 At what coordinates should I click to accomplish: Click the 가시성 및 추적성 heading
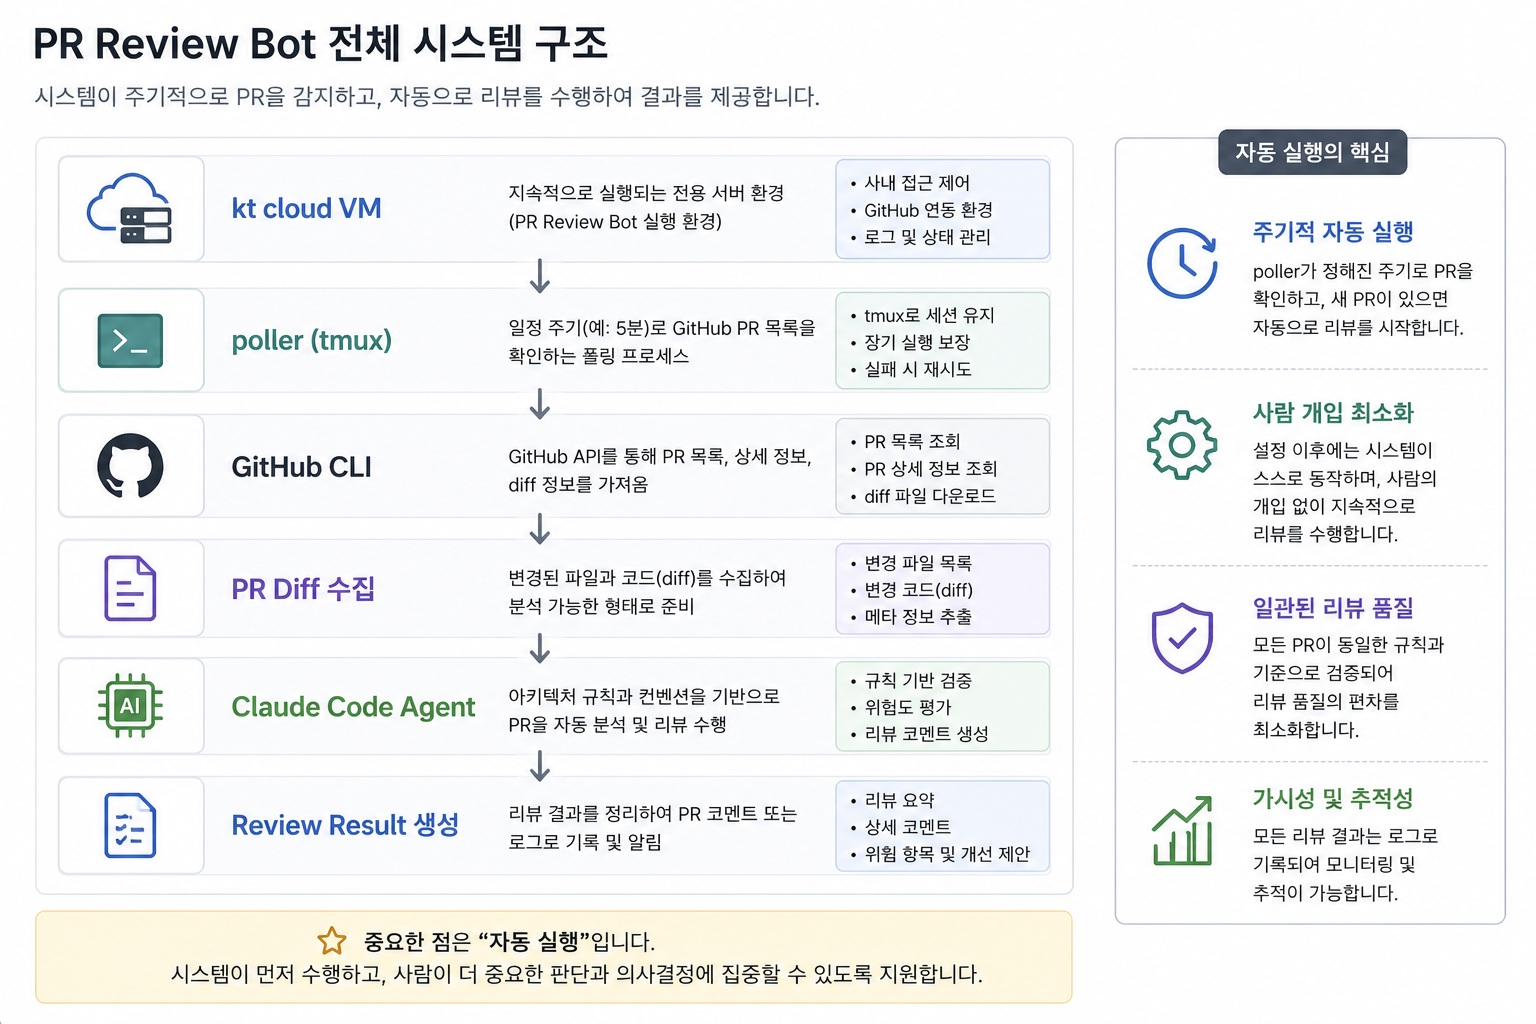[x=1333, y=798]
